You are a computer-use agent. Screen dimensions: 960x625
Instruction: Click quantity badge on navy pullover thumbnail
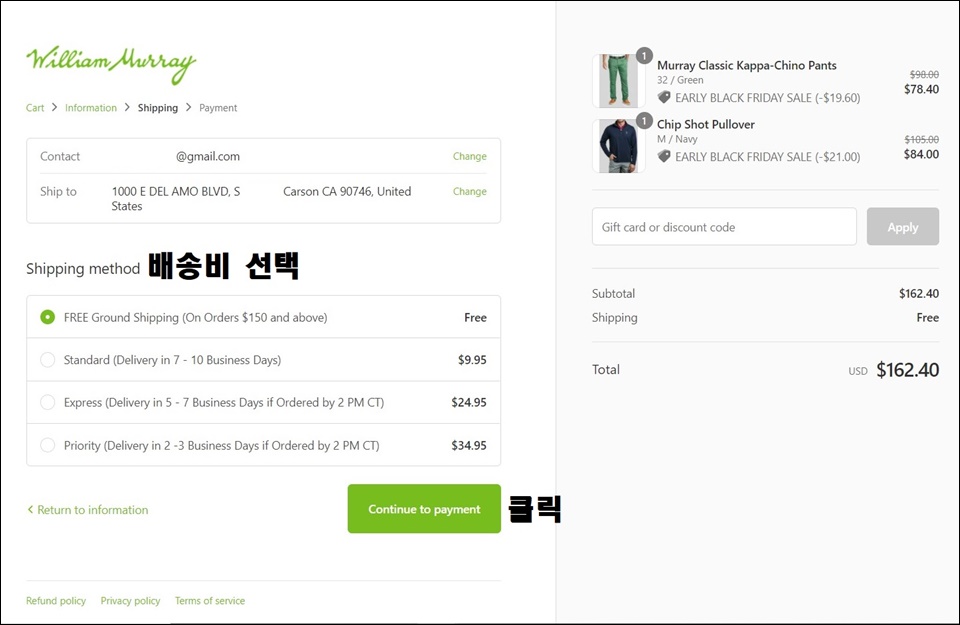(x=644, y=121)
